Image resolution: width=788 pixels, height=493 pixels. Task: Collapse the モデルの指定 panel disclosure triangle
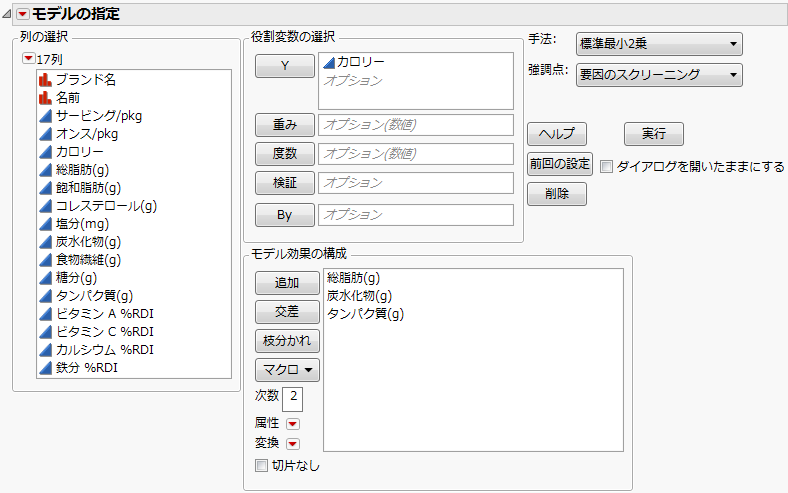8,13
